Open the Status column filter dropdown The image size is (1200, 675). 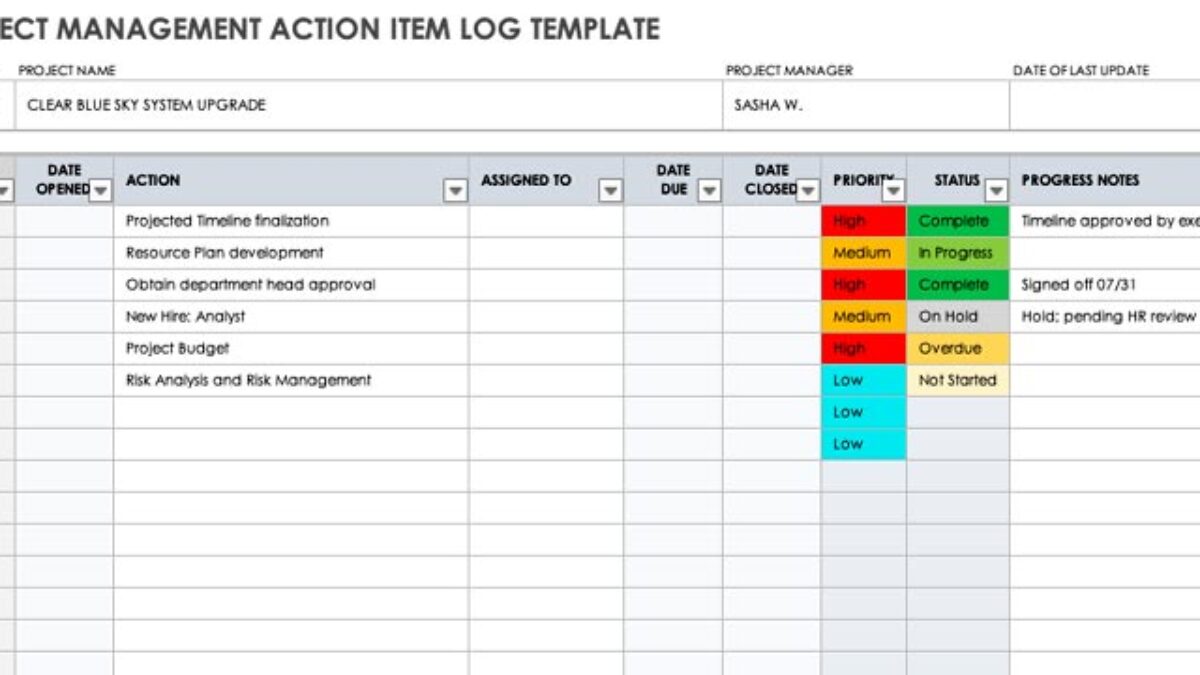[996, 190]
